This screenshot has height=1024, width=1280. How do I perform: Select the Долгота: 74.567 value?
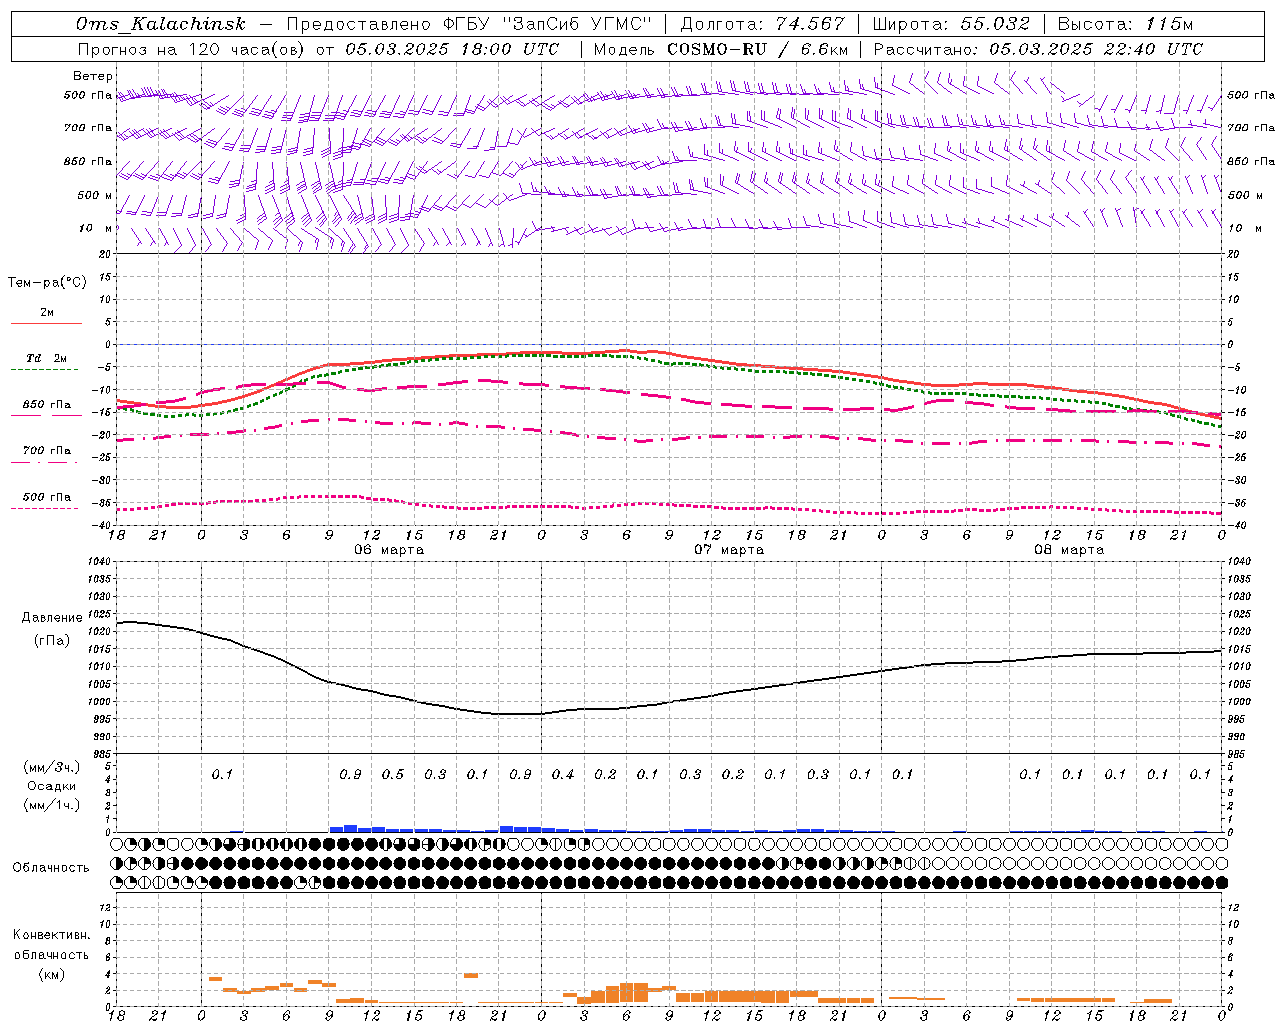(763, 24)
